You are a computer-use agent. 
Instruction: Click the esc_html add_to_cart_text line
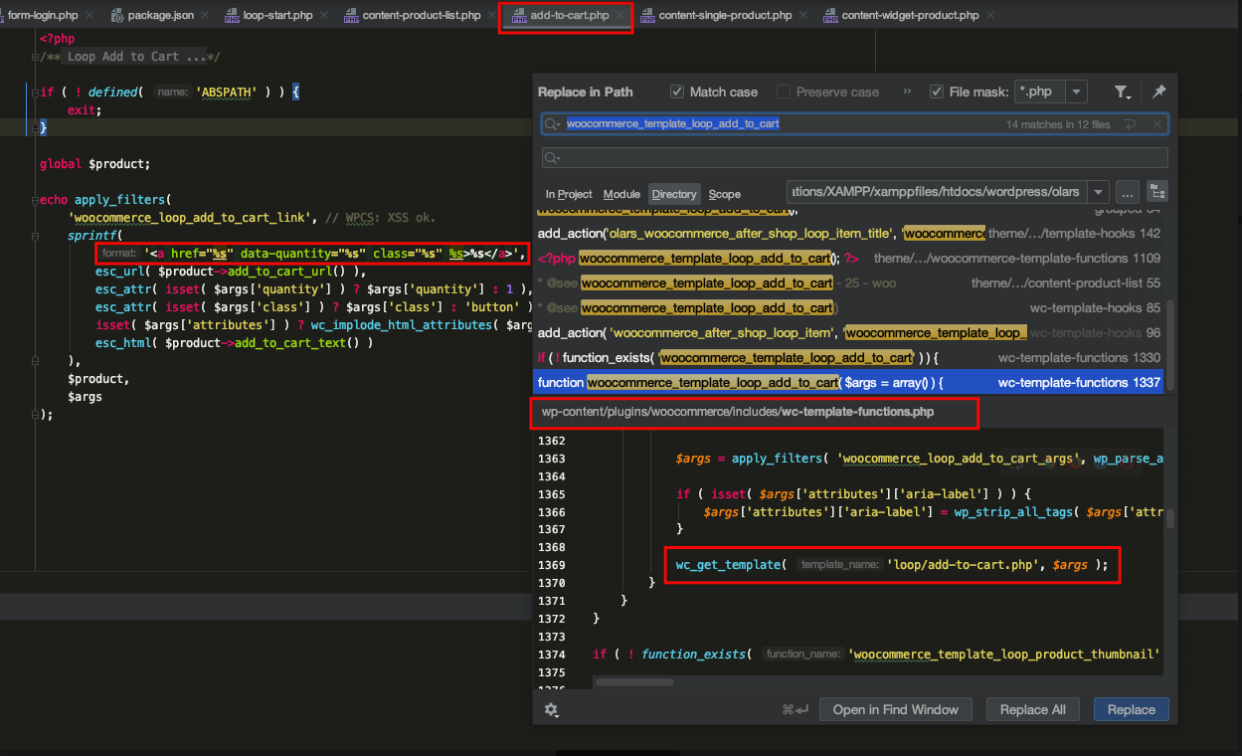(234, 344)
